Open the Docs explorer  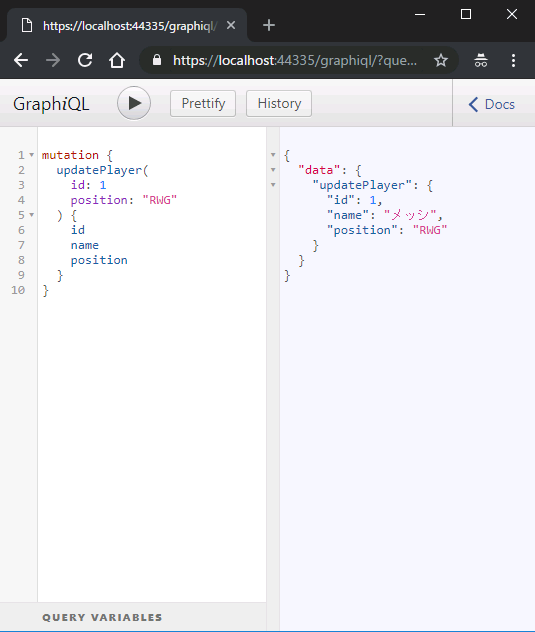(x=491, y=104)
